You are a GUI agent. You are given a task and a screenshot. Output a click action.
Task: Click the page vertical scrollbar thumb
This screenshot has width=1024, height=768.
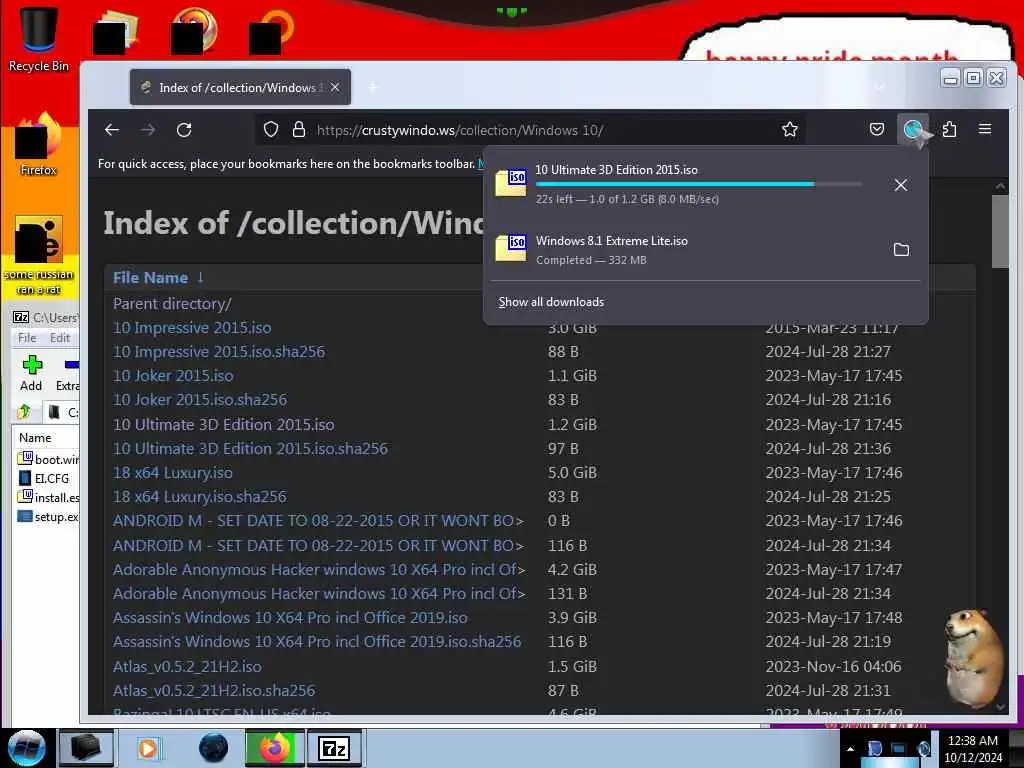point(1000,231)
